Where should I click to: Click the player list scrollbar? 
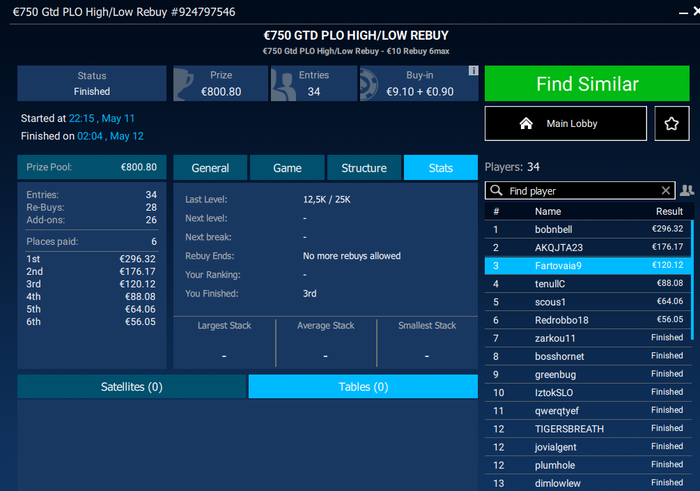point(692,280)
